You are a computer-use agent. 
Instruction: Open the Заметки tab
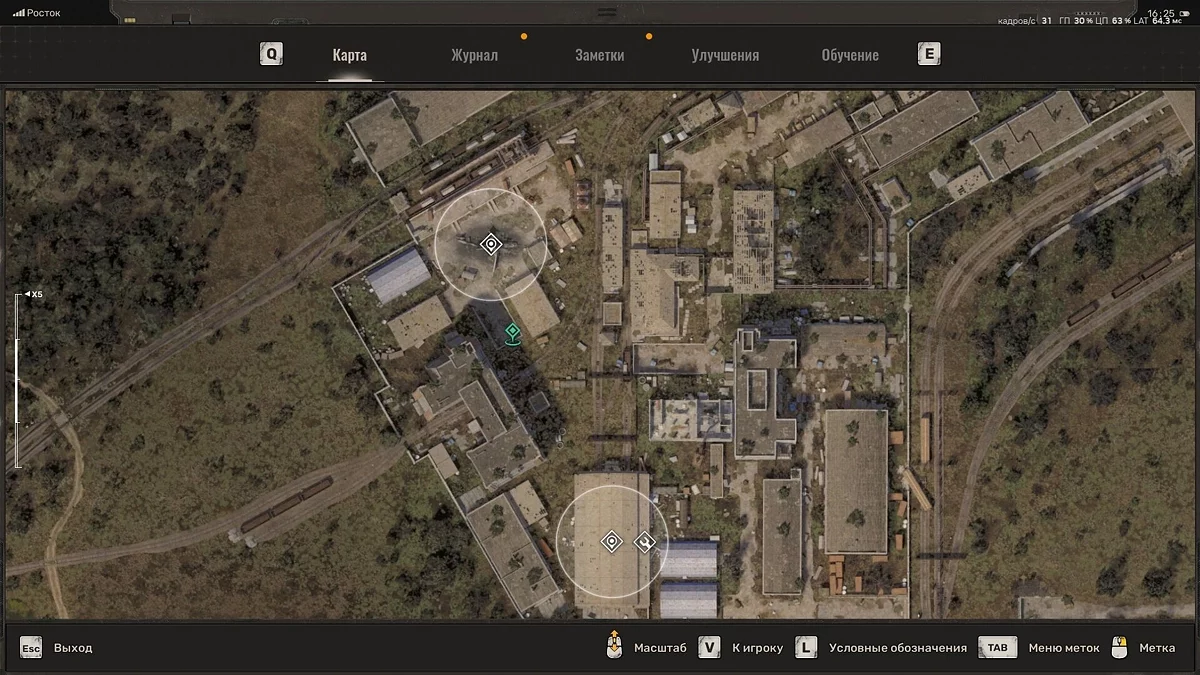click(599, 55)
